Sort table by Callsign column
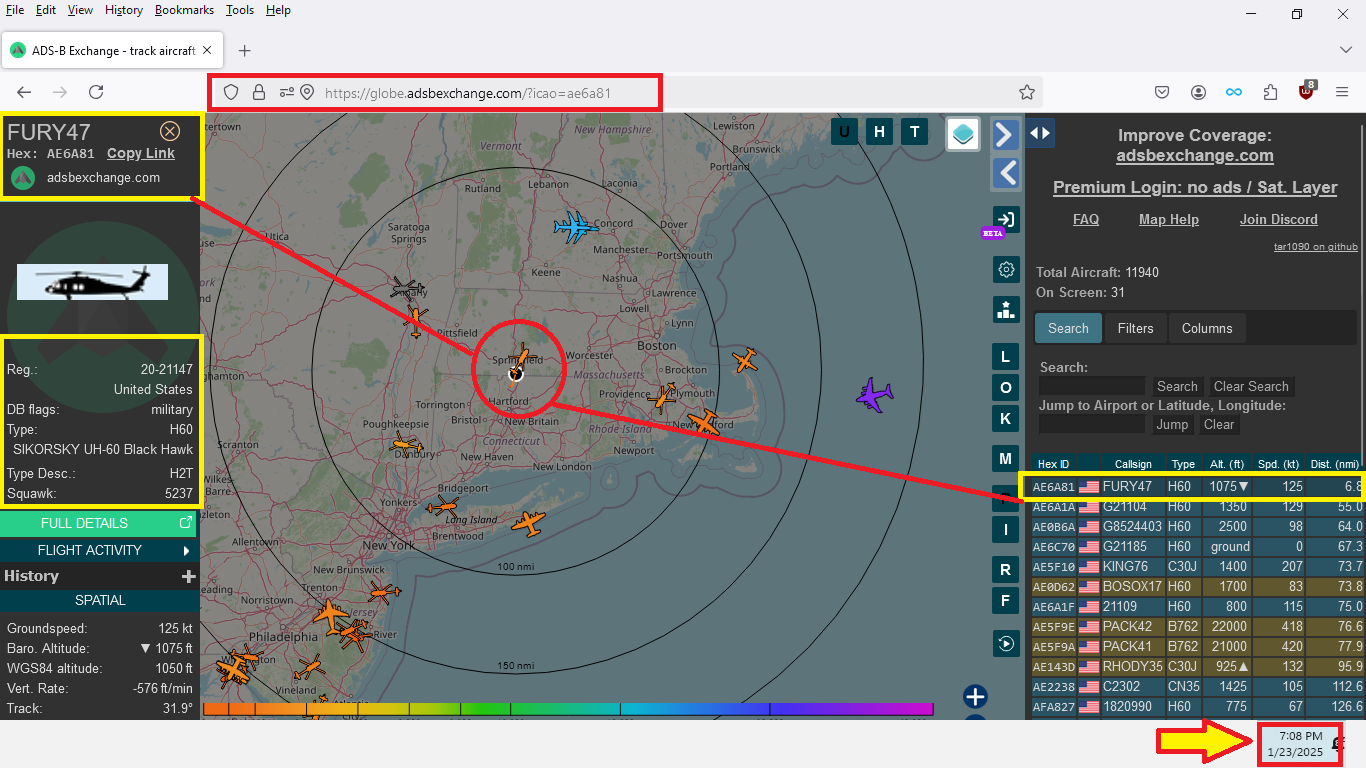 (x=1133, y=464)
